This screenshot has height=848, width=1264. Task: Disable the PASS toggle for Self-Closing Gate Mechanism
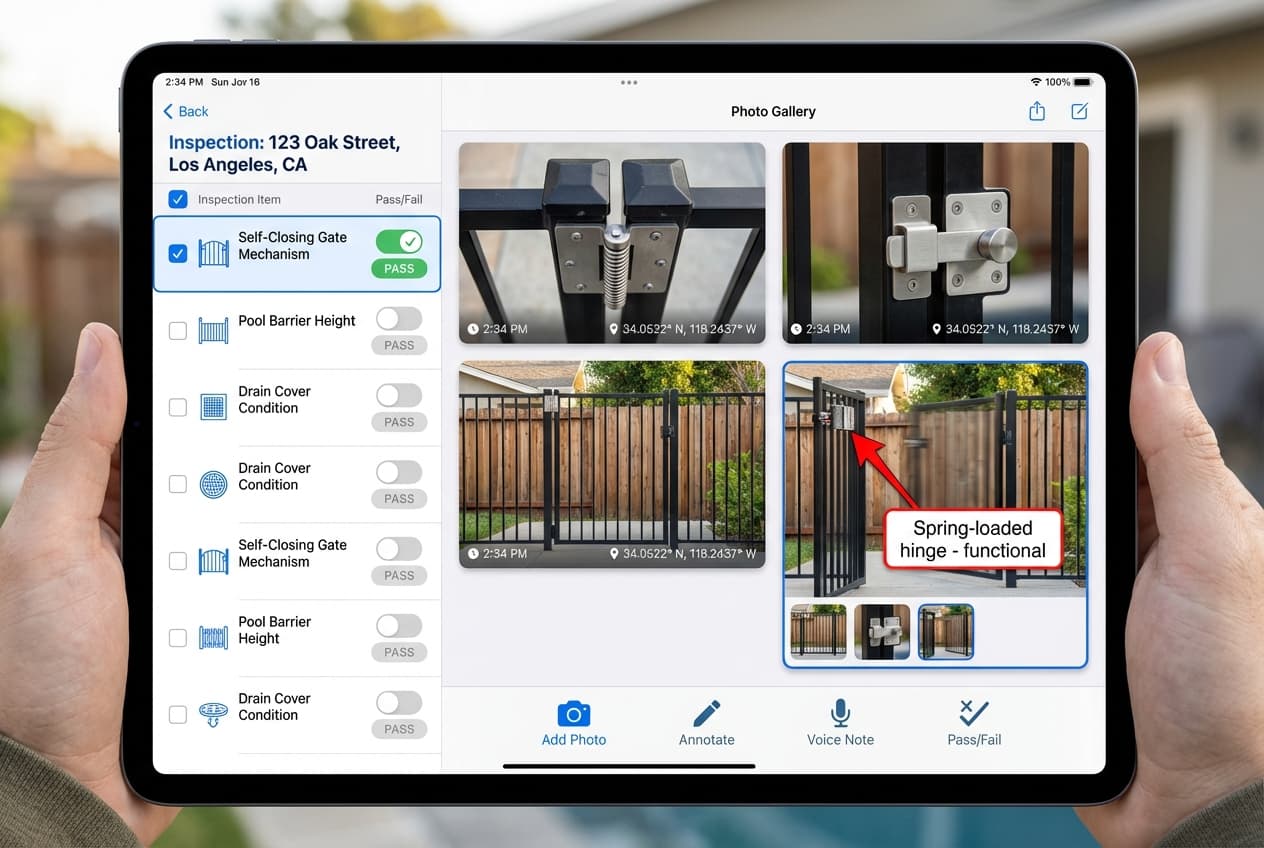399,241
